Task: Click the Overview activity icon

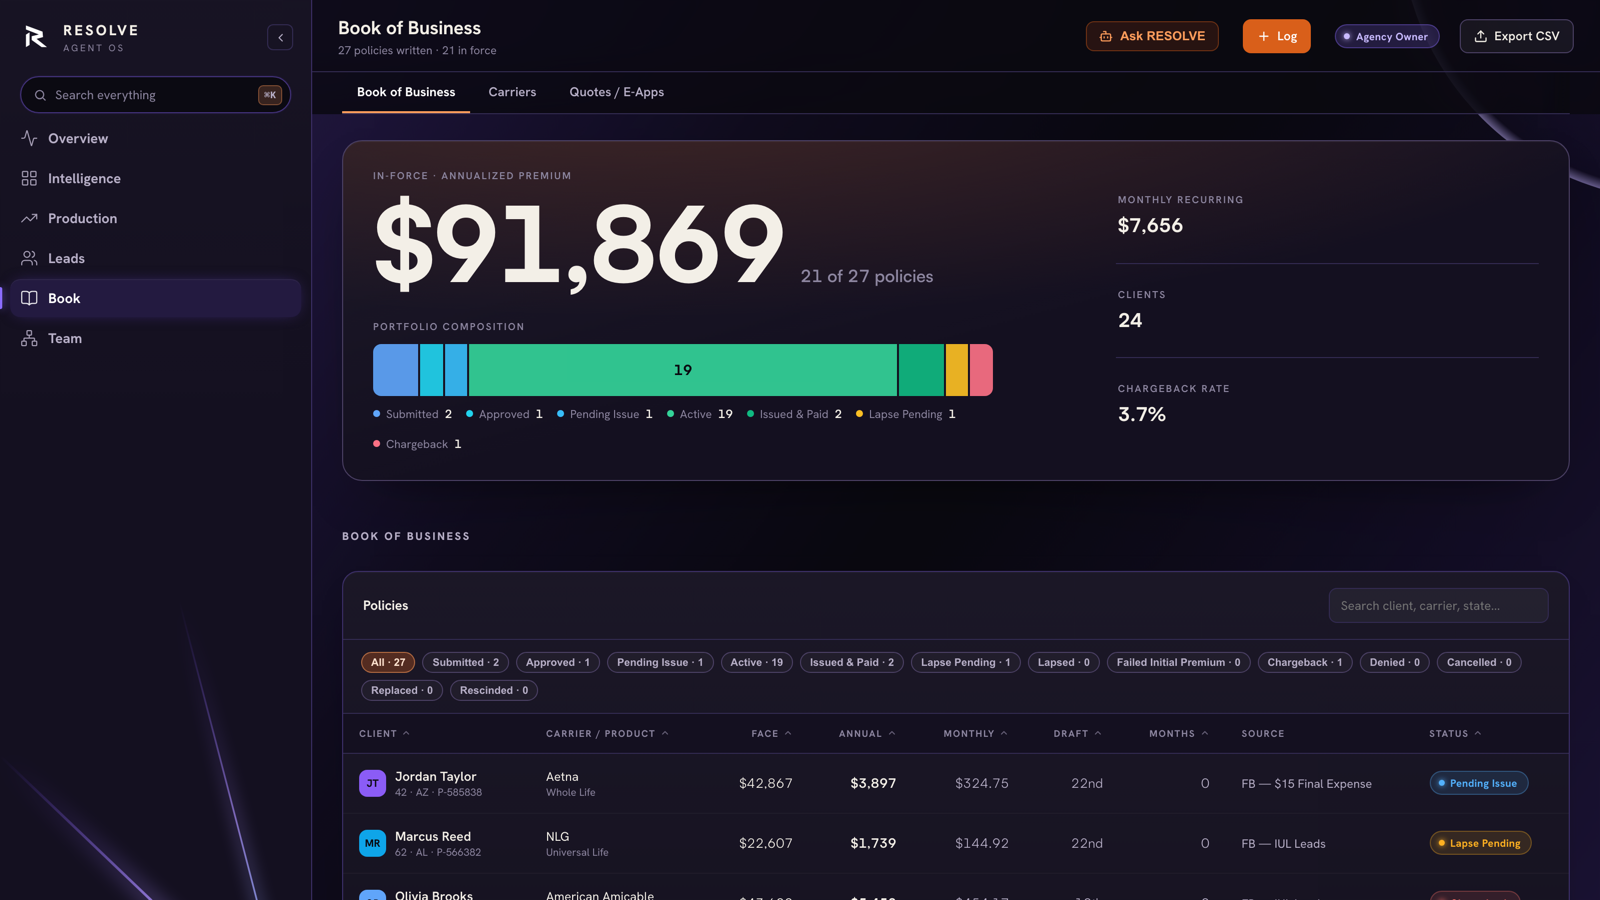Action: pyautogui.click(x=29, y=138)
